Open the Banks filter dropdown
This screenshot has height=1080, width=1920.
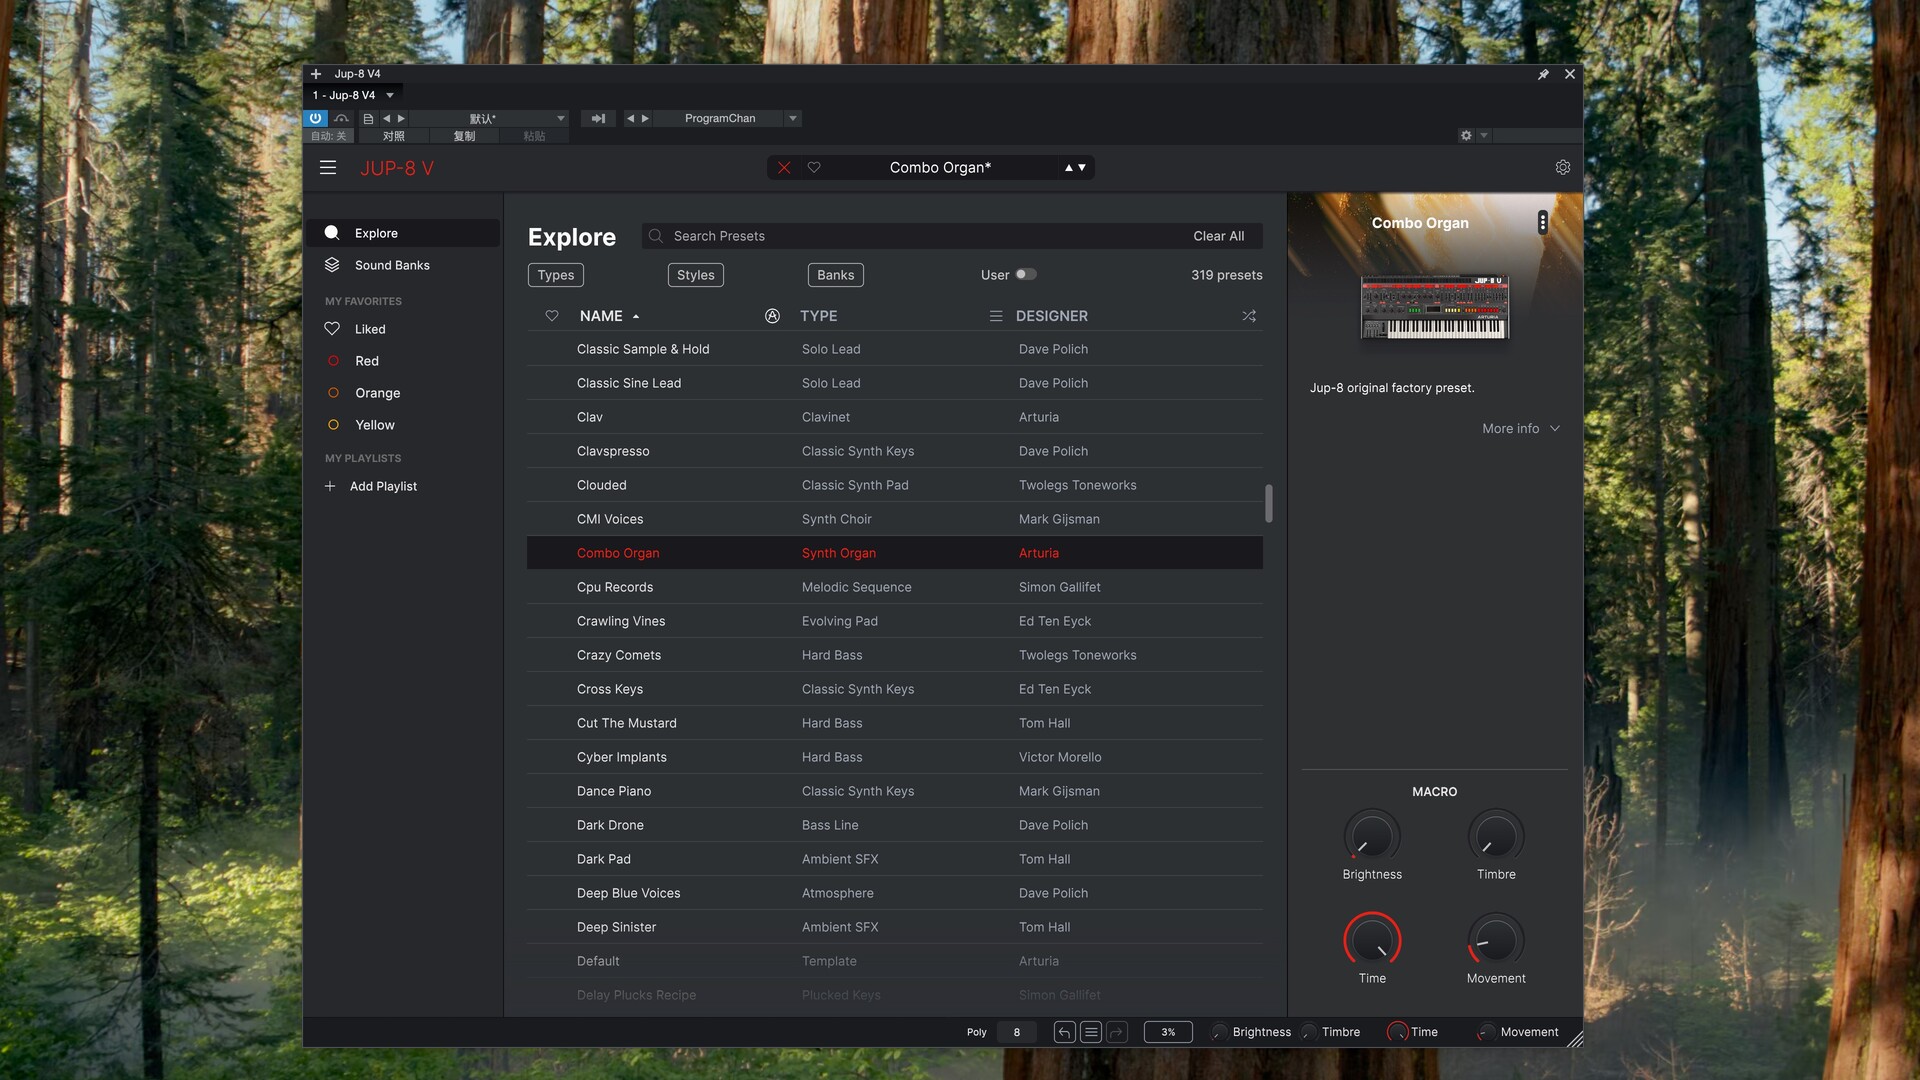[836, 275]
